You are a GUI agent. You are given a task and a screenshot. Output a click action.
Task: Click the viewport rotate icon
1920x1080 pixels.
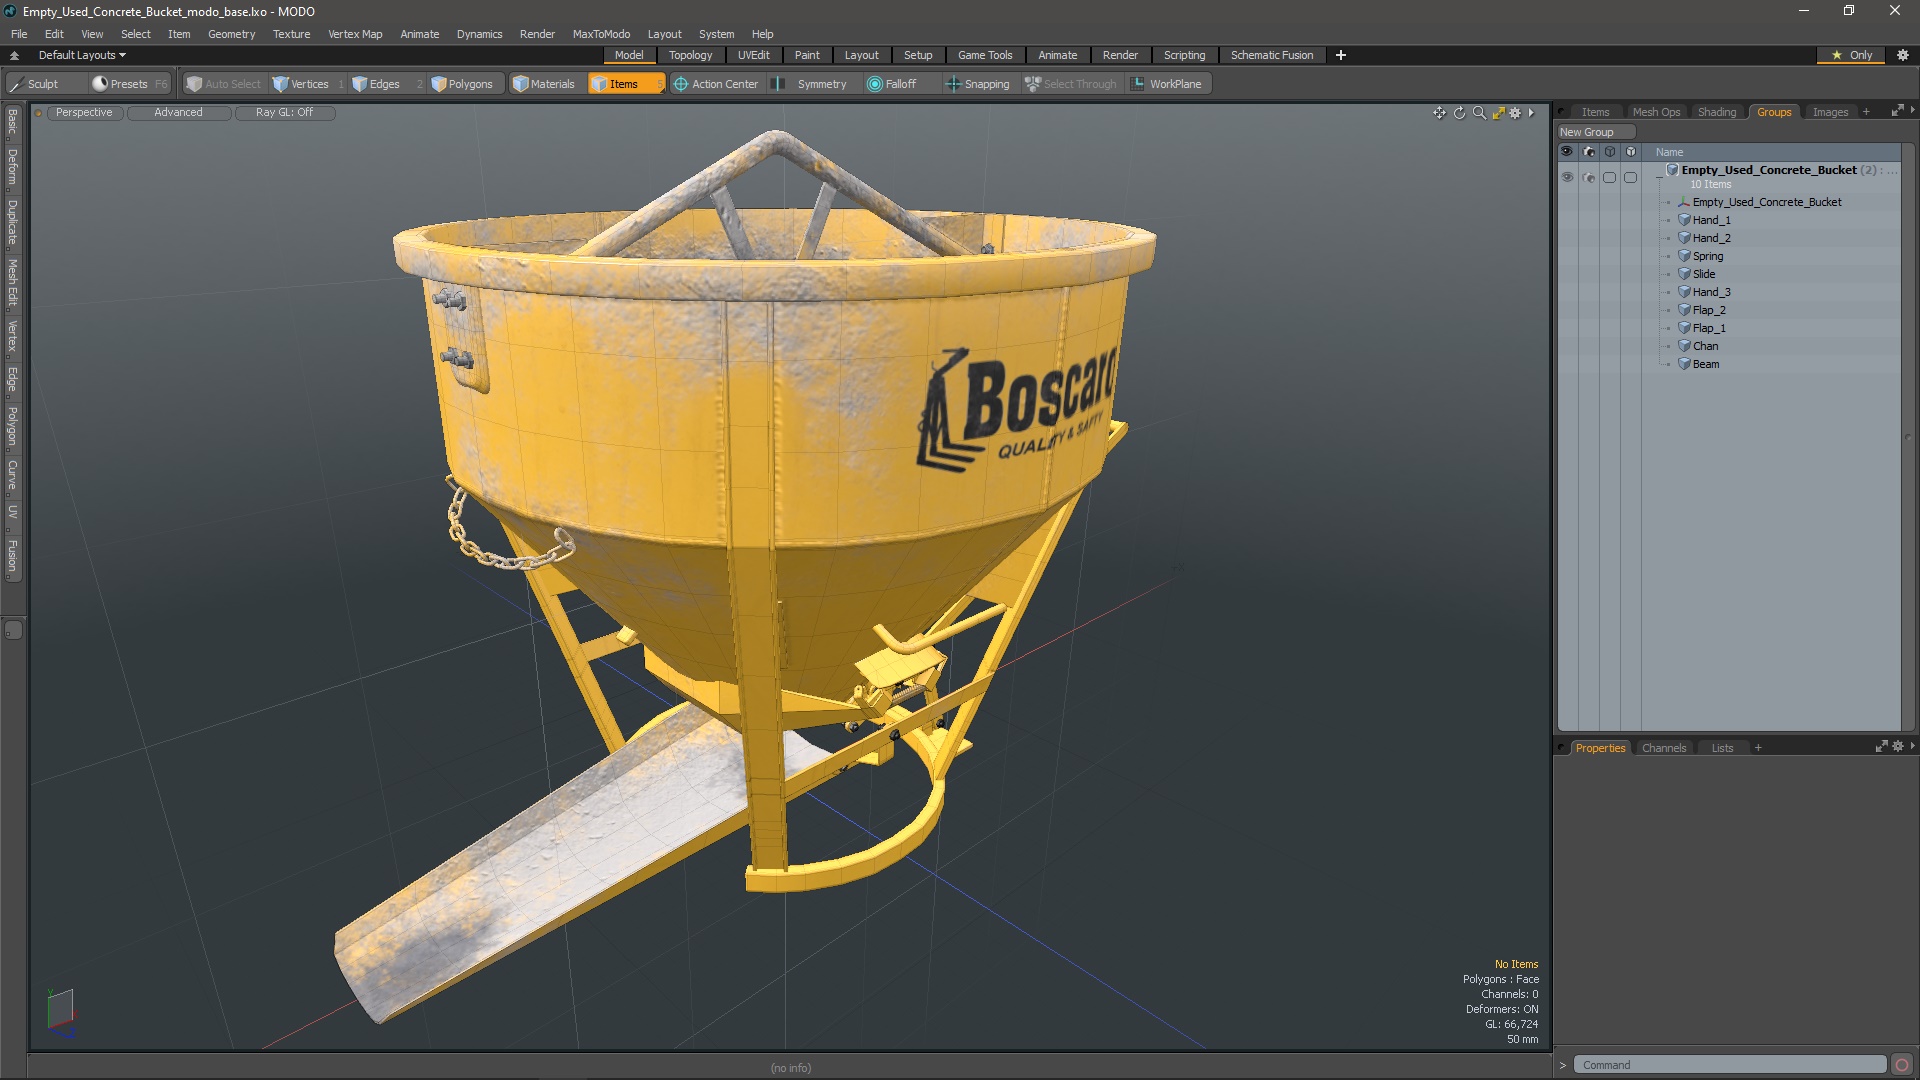pyautogui.click(x=1459, y=113)
